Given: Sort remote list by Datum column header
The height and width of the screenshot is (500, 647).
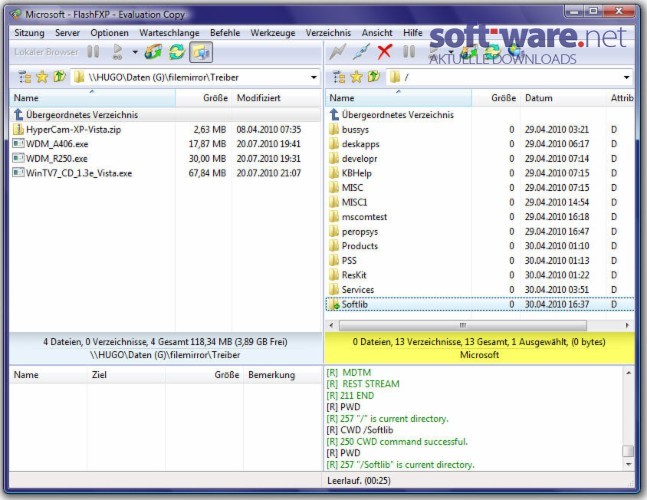Looking at the screenshot, I should point(564,98).
